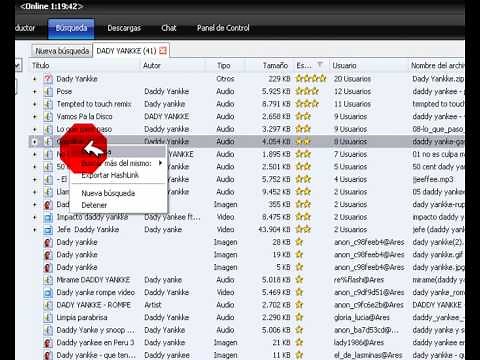Open Panel de Control tab
The image size is (480, 360).
(x=223, y=28)
